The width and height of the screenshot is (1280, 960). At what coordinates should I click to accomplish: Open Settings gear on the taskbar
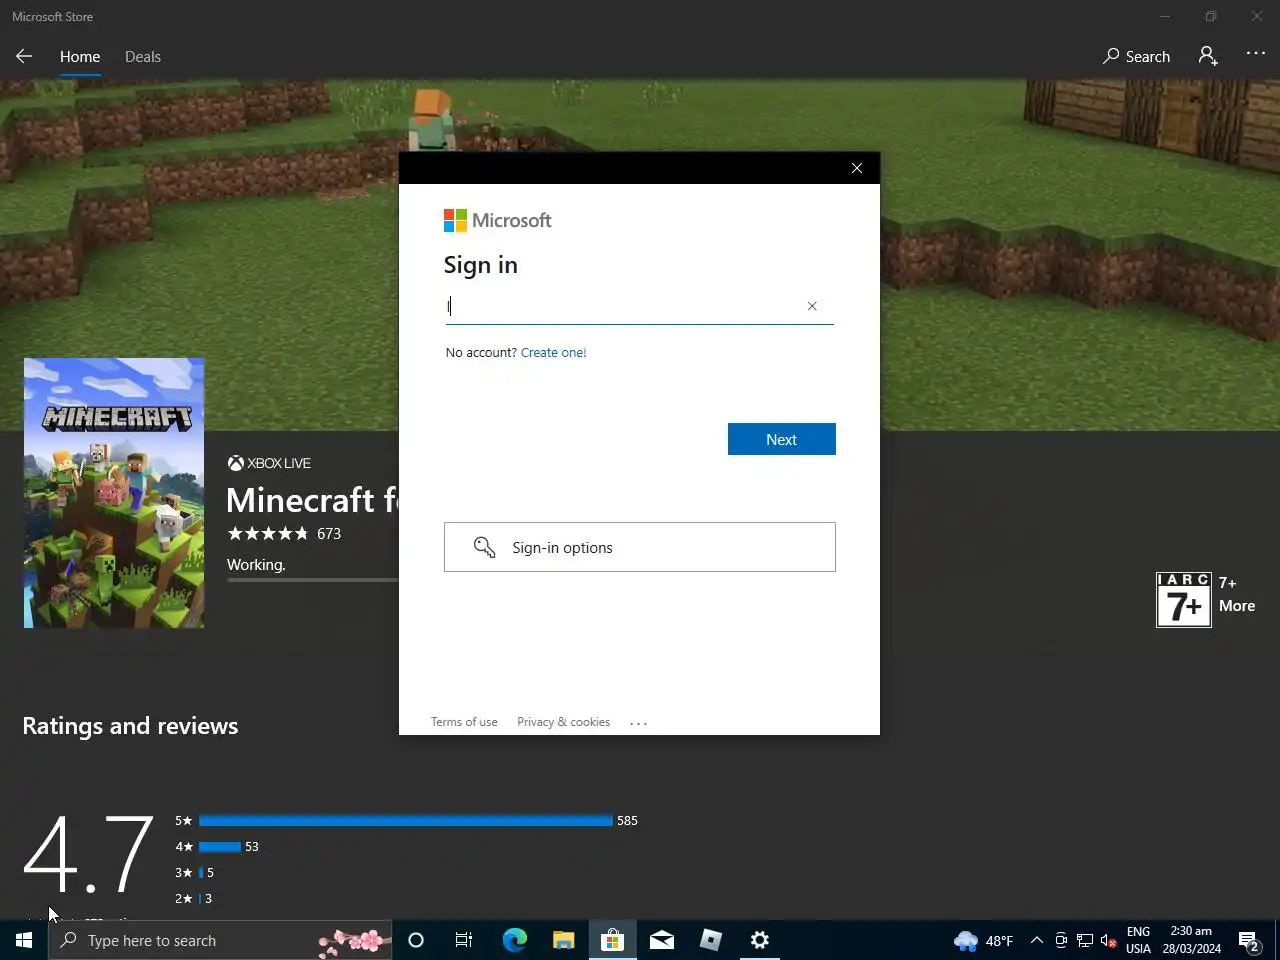[x=760, y=940]
